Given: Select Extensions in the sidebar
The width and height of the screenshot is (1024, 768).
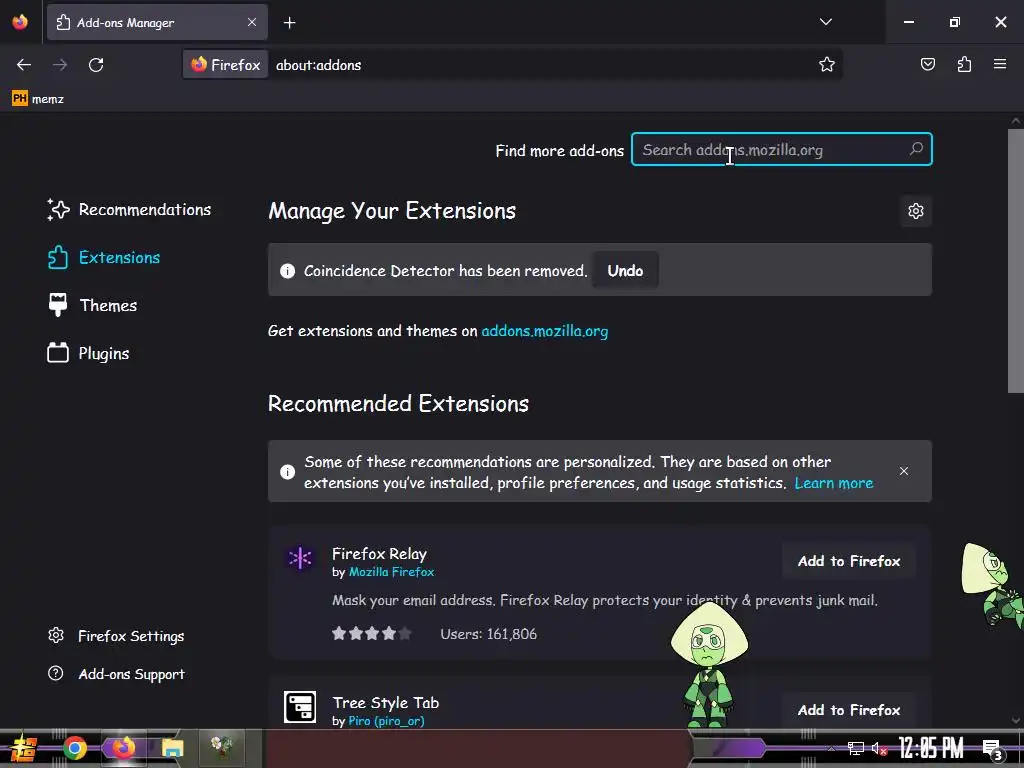Looking at the screenshot, I should tap(104, 257).
